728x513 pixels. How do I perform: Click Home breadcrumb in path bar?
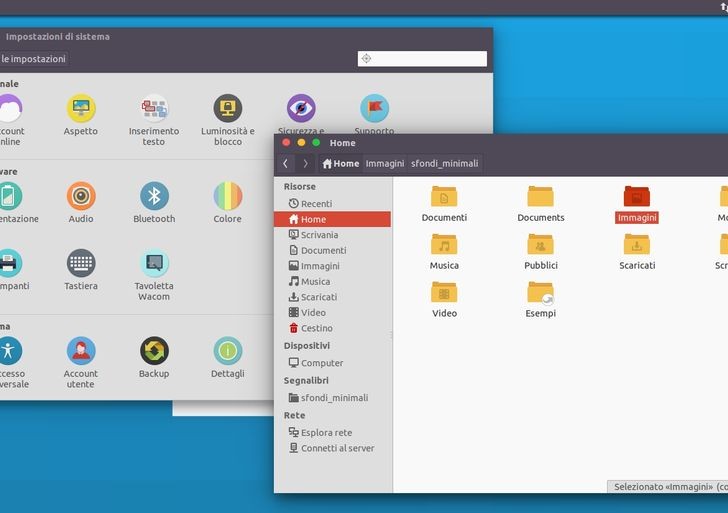coord(341,163)
